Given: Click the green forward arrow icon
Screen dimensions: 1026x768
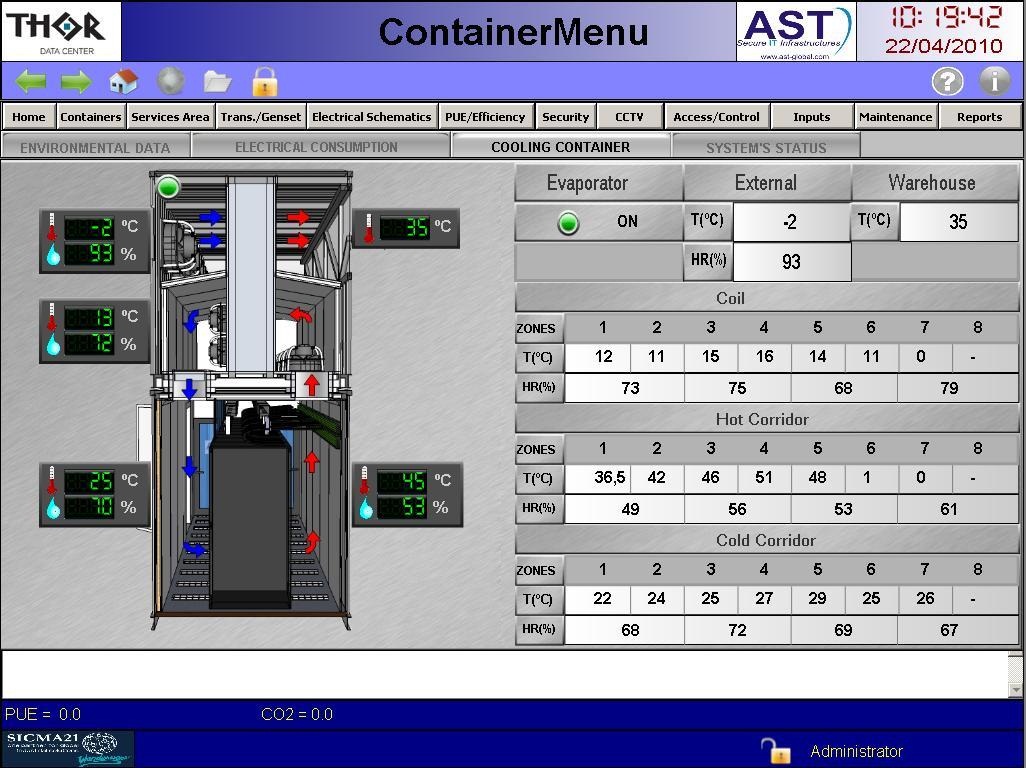Looking at the screenshot, I should 76,82.
